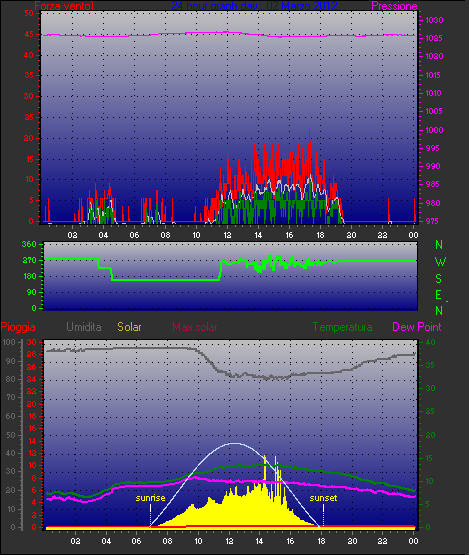Click the 22 hour tick under wind chart

(x=382, y=235)
